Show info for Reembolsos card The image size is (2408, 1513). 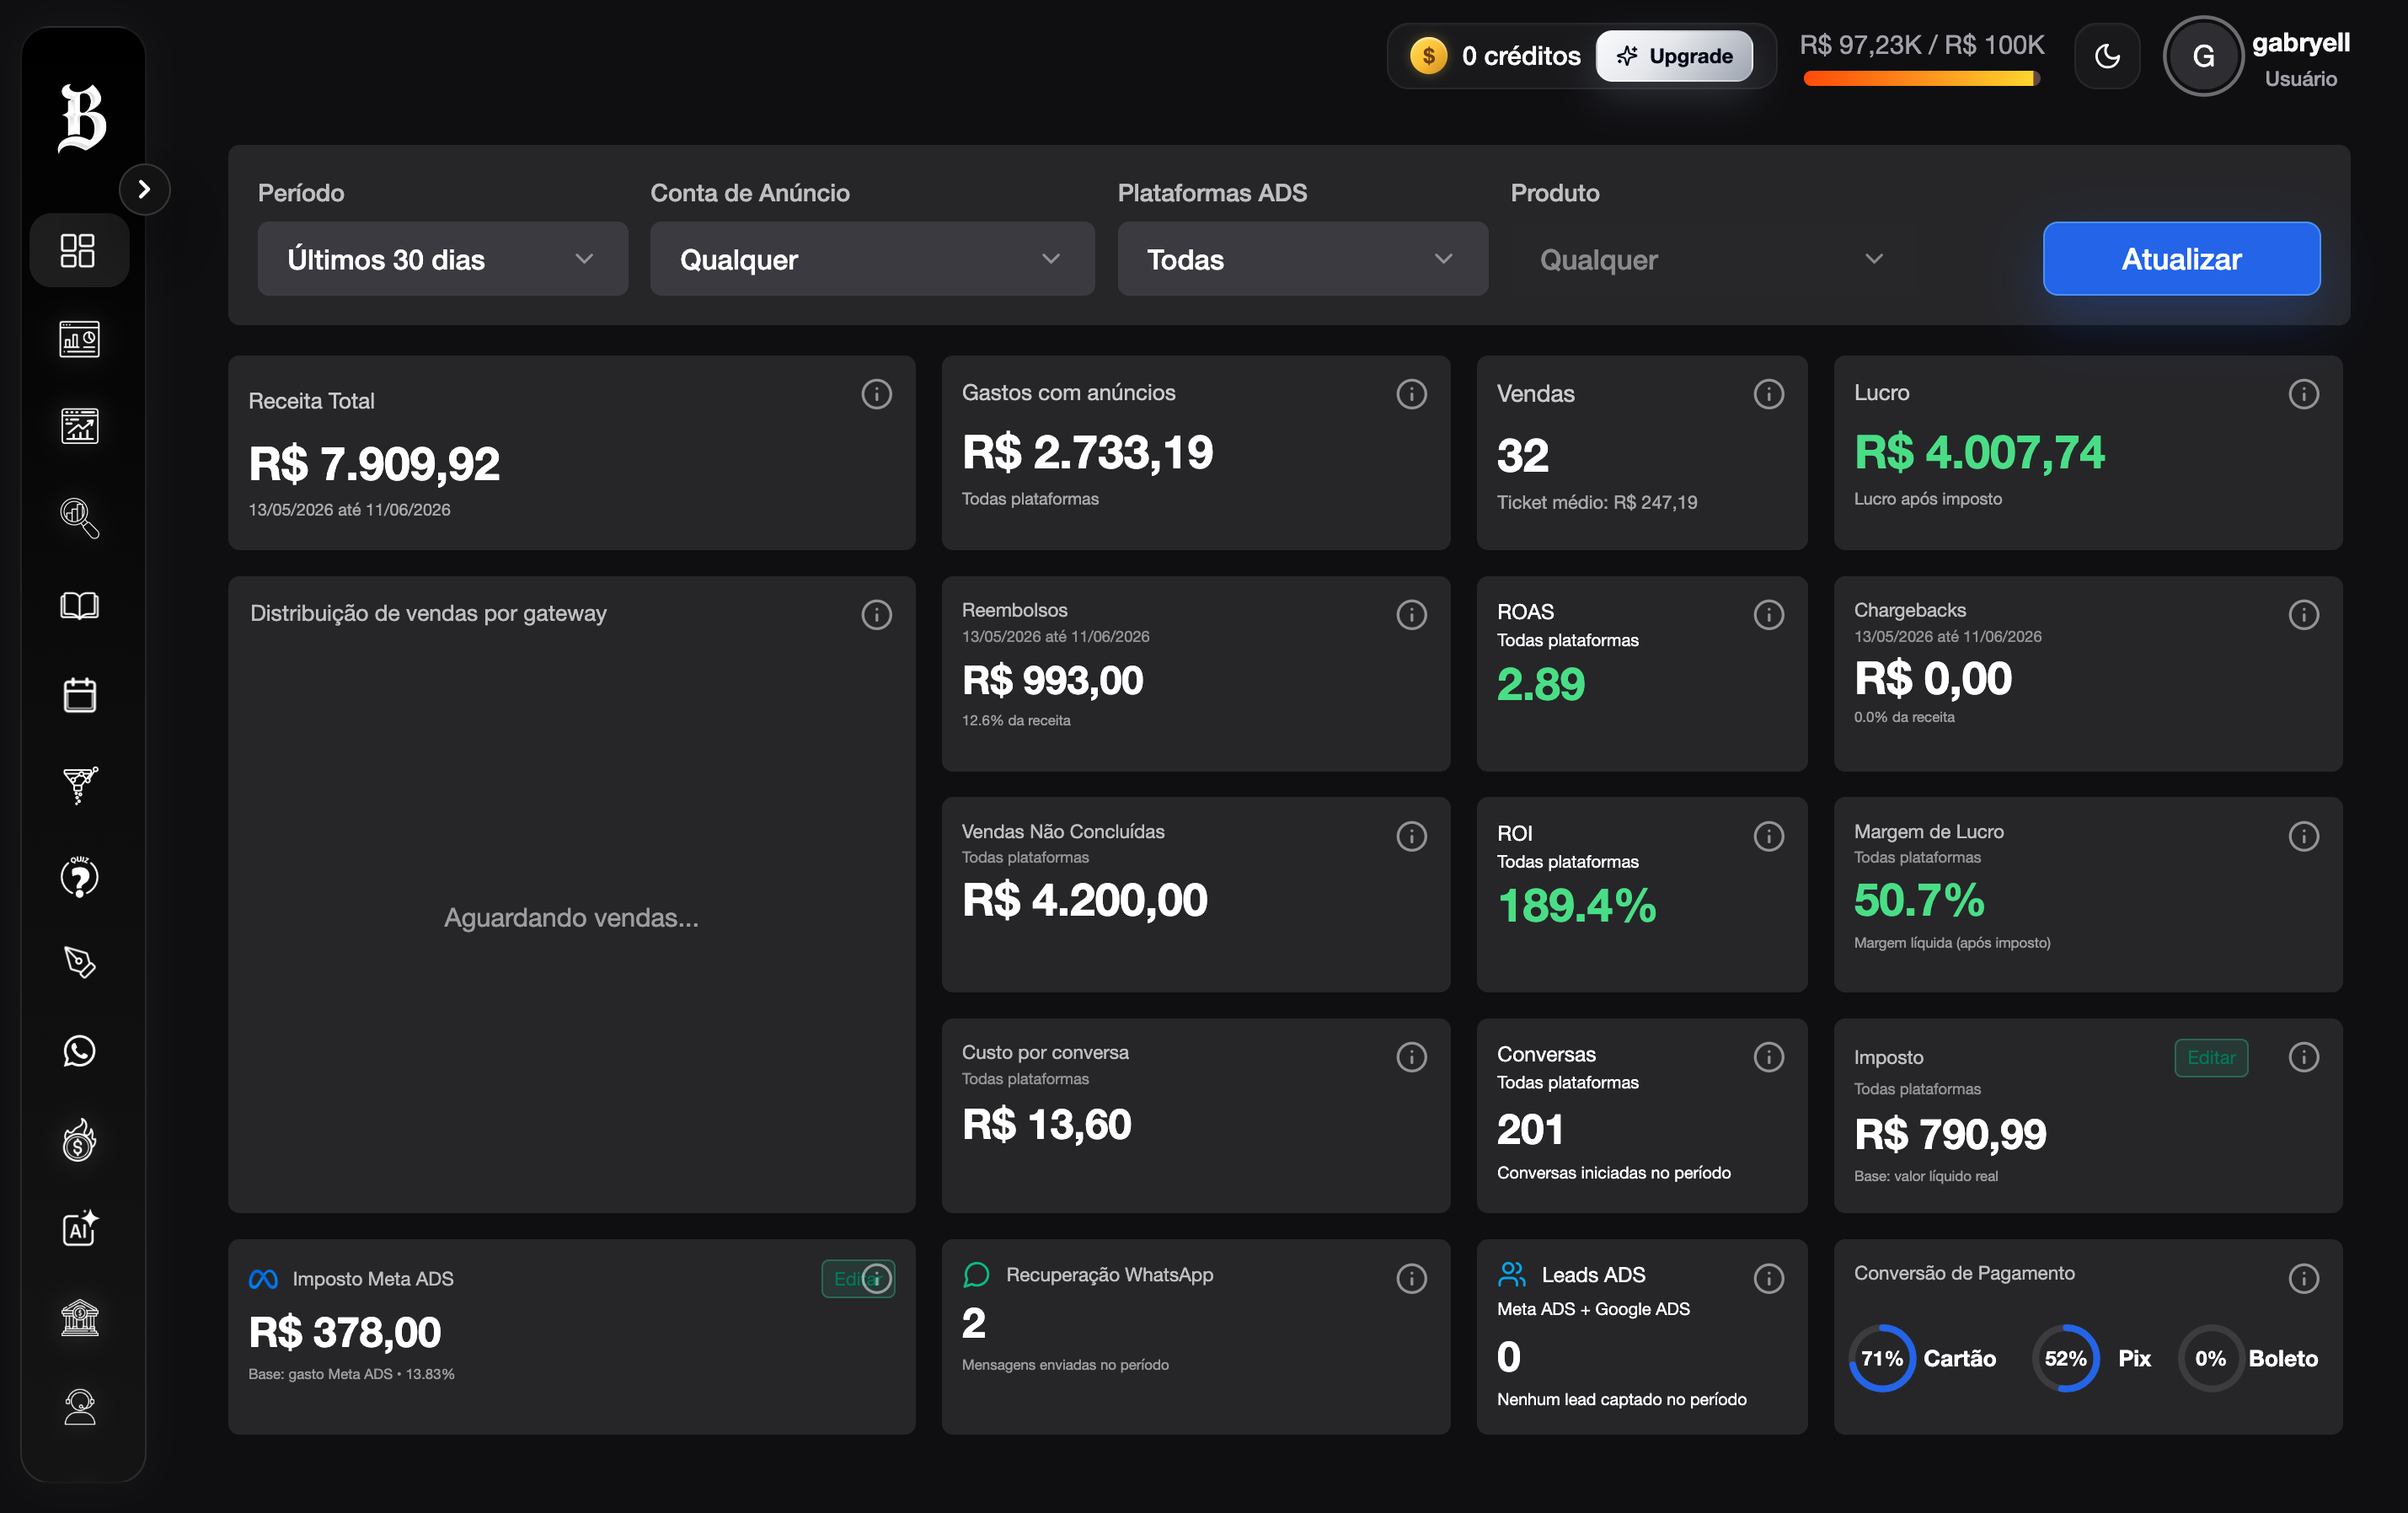pos(1411,615)
